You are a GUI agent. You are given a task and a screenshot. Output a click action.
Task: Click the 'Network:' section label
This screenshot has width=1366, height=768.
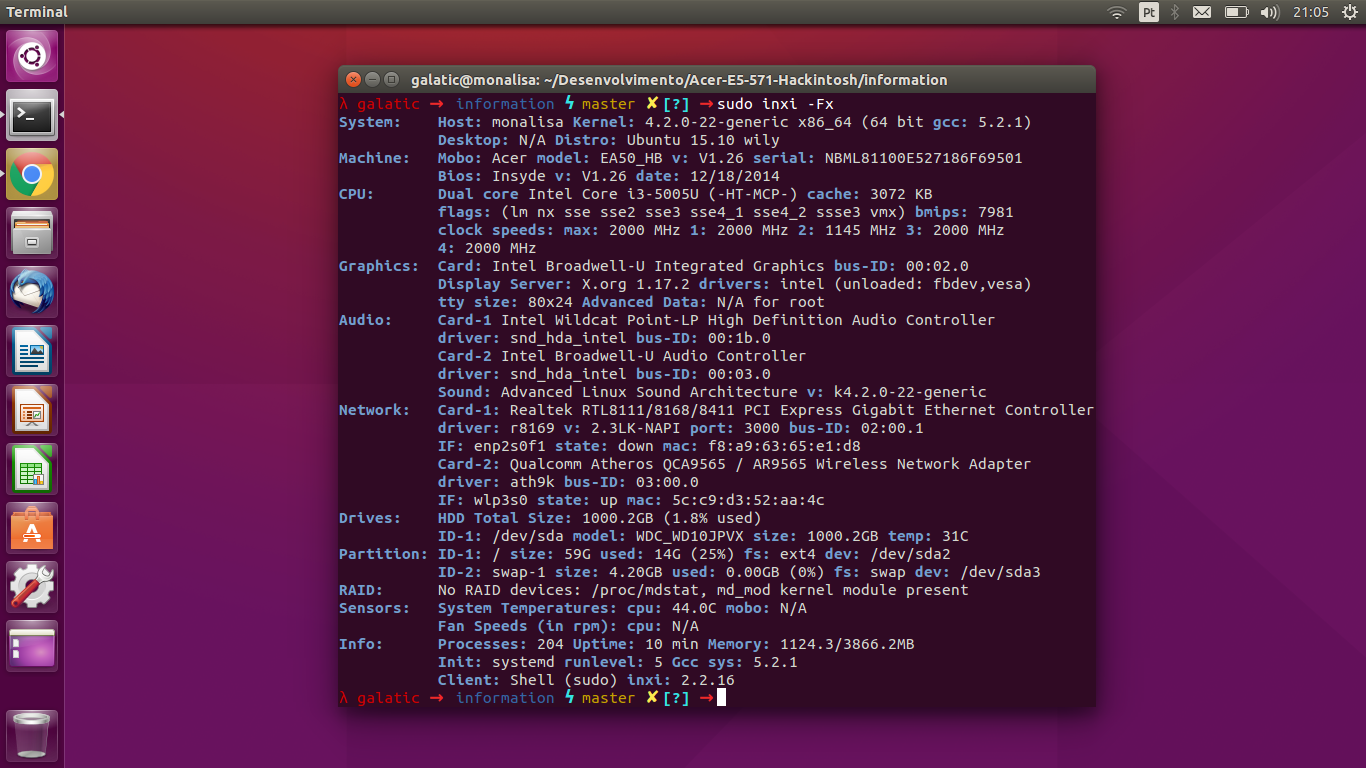[x=375, y=410]
